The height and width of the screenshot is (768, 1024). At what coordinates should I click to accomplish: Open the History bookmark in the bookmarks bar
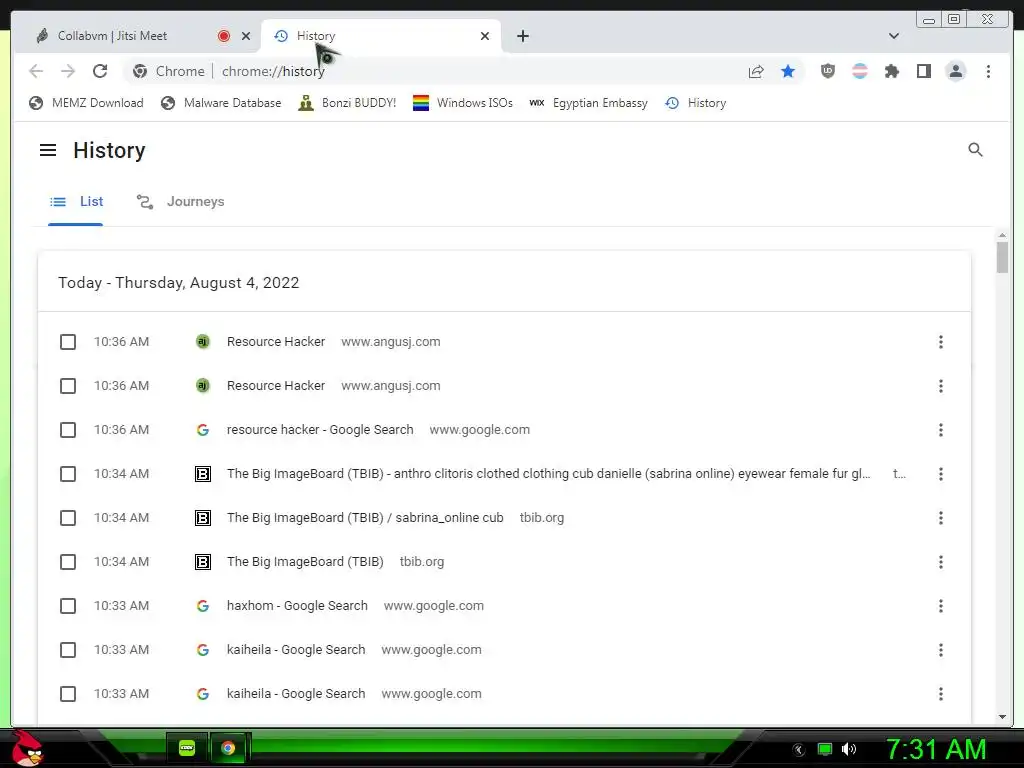(696, 103)
